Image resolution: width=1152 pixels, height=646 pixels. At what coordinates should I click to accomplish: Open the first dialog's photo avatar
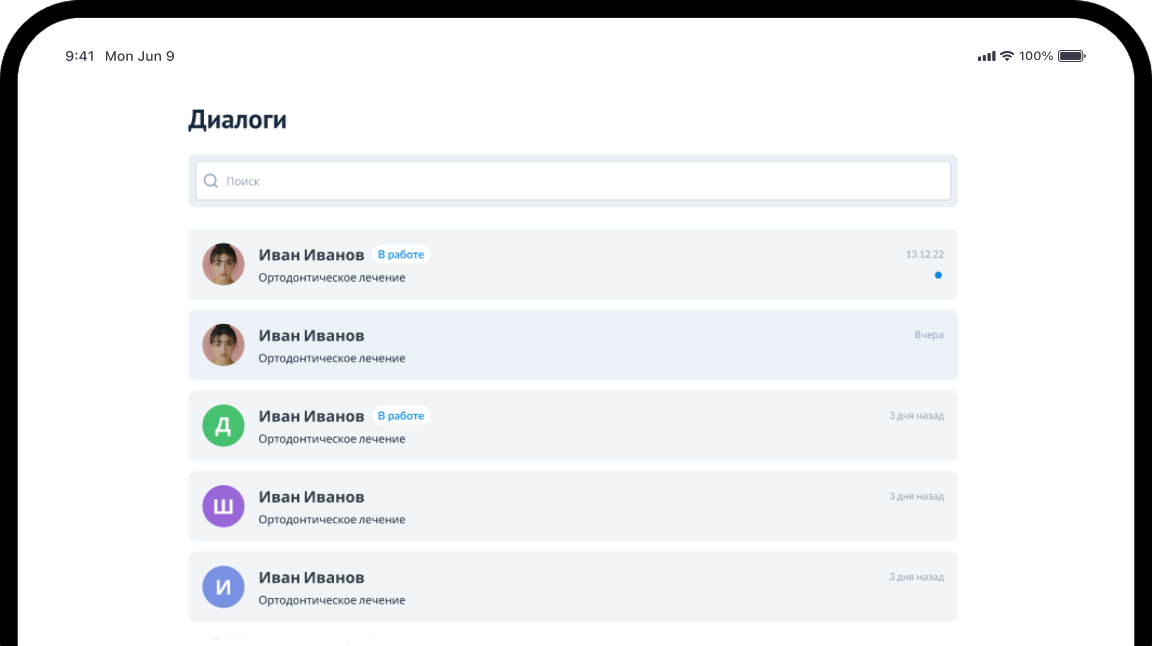[224, 264]
